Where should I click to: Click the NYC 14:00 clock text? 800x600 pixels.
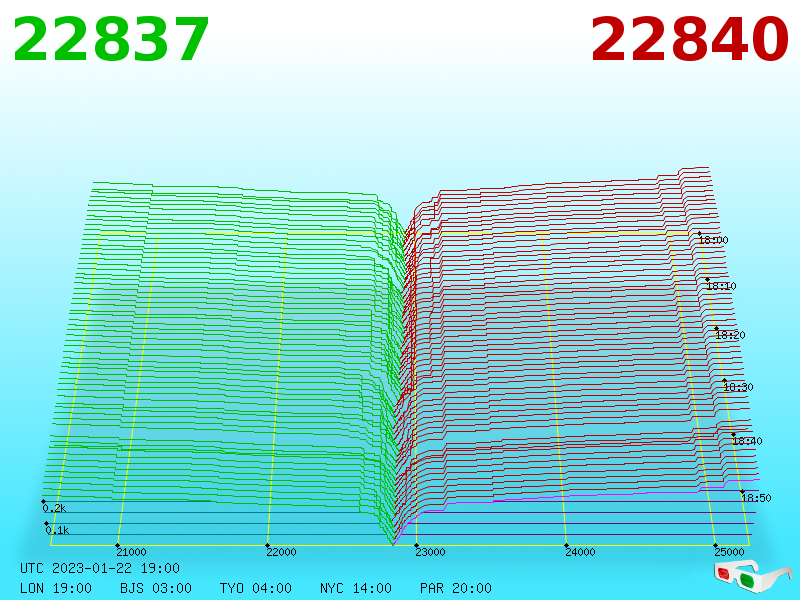coord(356,588)
